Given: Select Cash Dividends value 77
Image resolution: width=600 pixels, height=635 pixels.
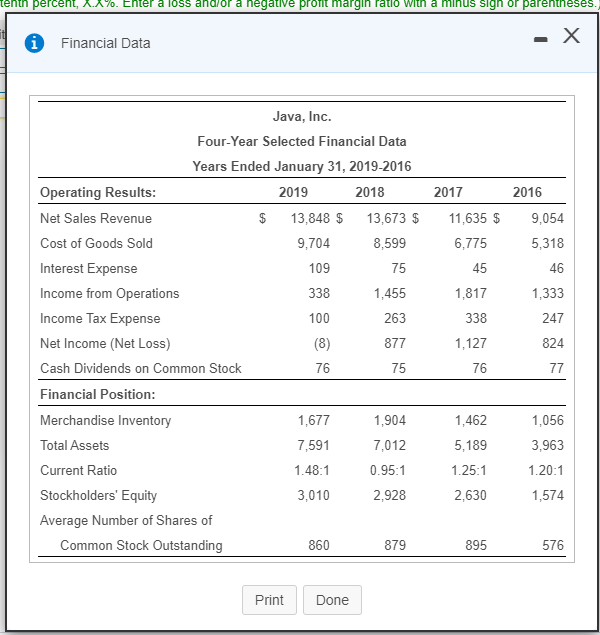Looking at the screenshot, I should pyautogui.click(x=557, y=369).
